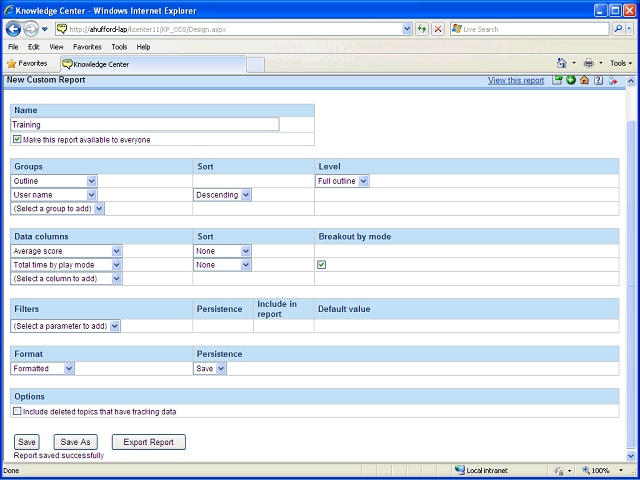Viewport: 640px width, 480px height.
Task: Click the Refresh icon next to address bar
Action: click(x=422, y=29)
